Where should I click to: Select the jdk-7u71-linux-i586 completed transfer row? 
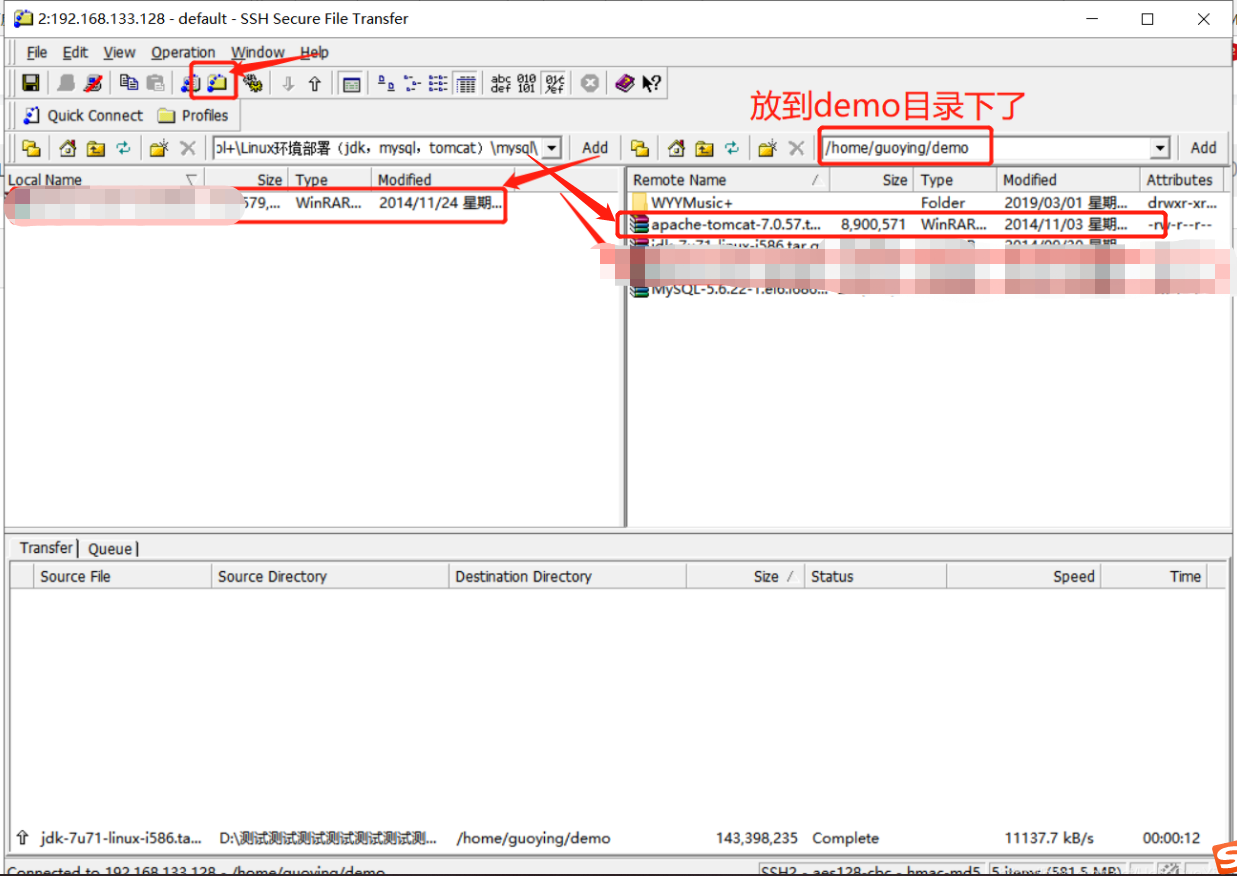pyautogui.click(x=618, y=838)
